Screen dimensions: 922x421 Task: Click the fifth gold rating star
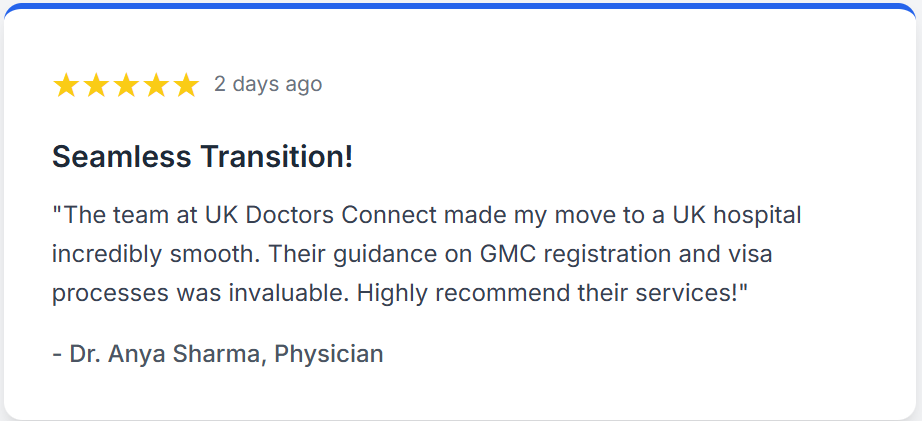click(x=186, y=85)
